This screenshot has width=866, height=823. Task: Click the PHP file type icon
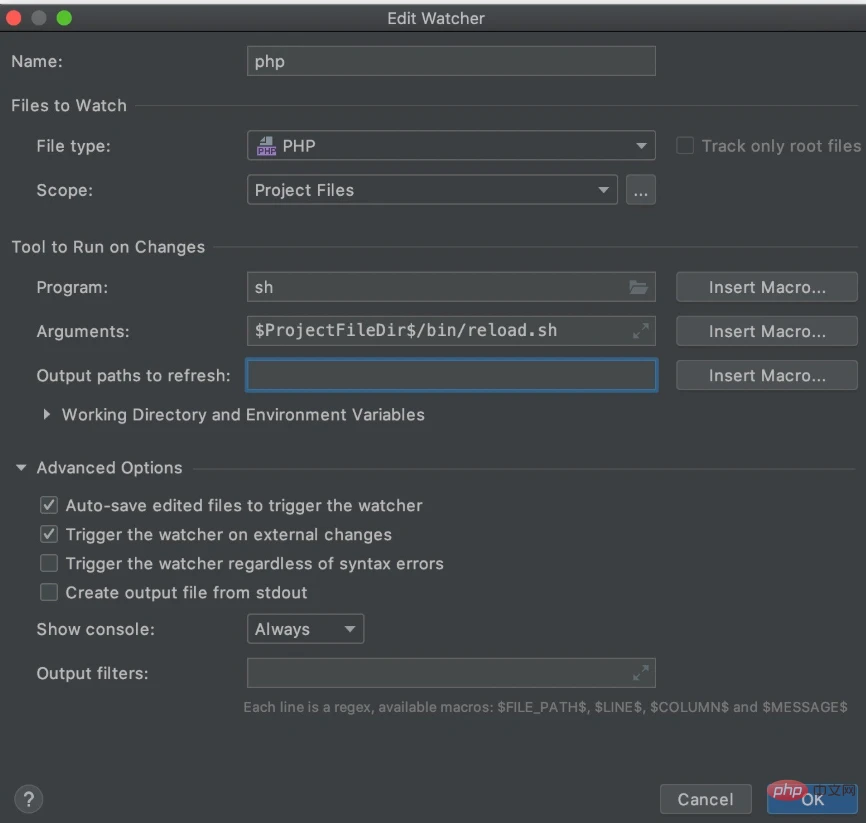pyautogui.click(x=266, y=146)
